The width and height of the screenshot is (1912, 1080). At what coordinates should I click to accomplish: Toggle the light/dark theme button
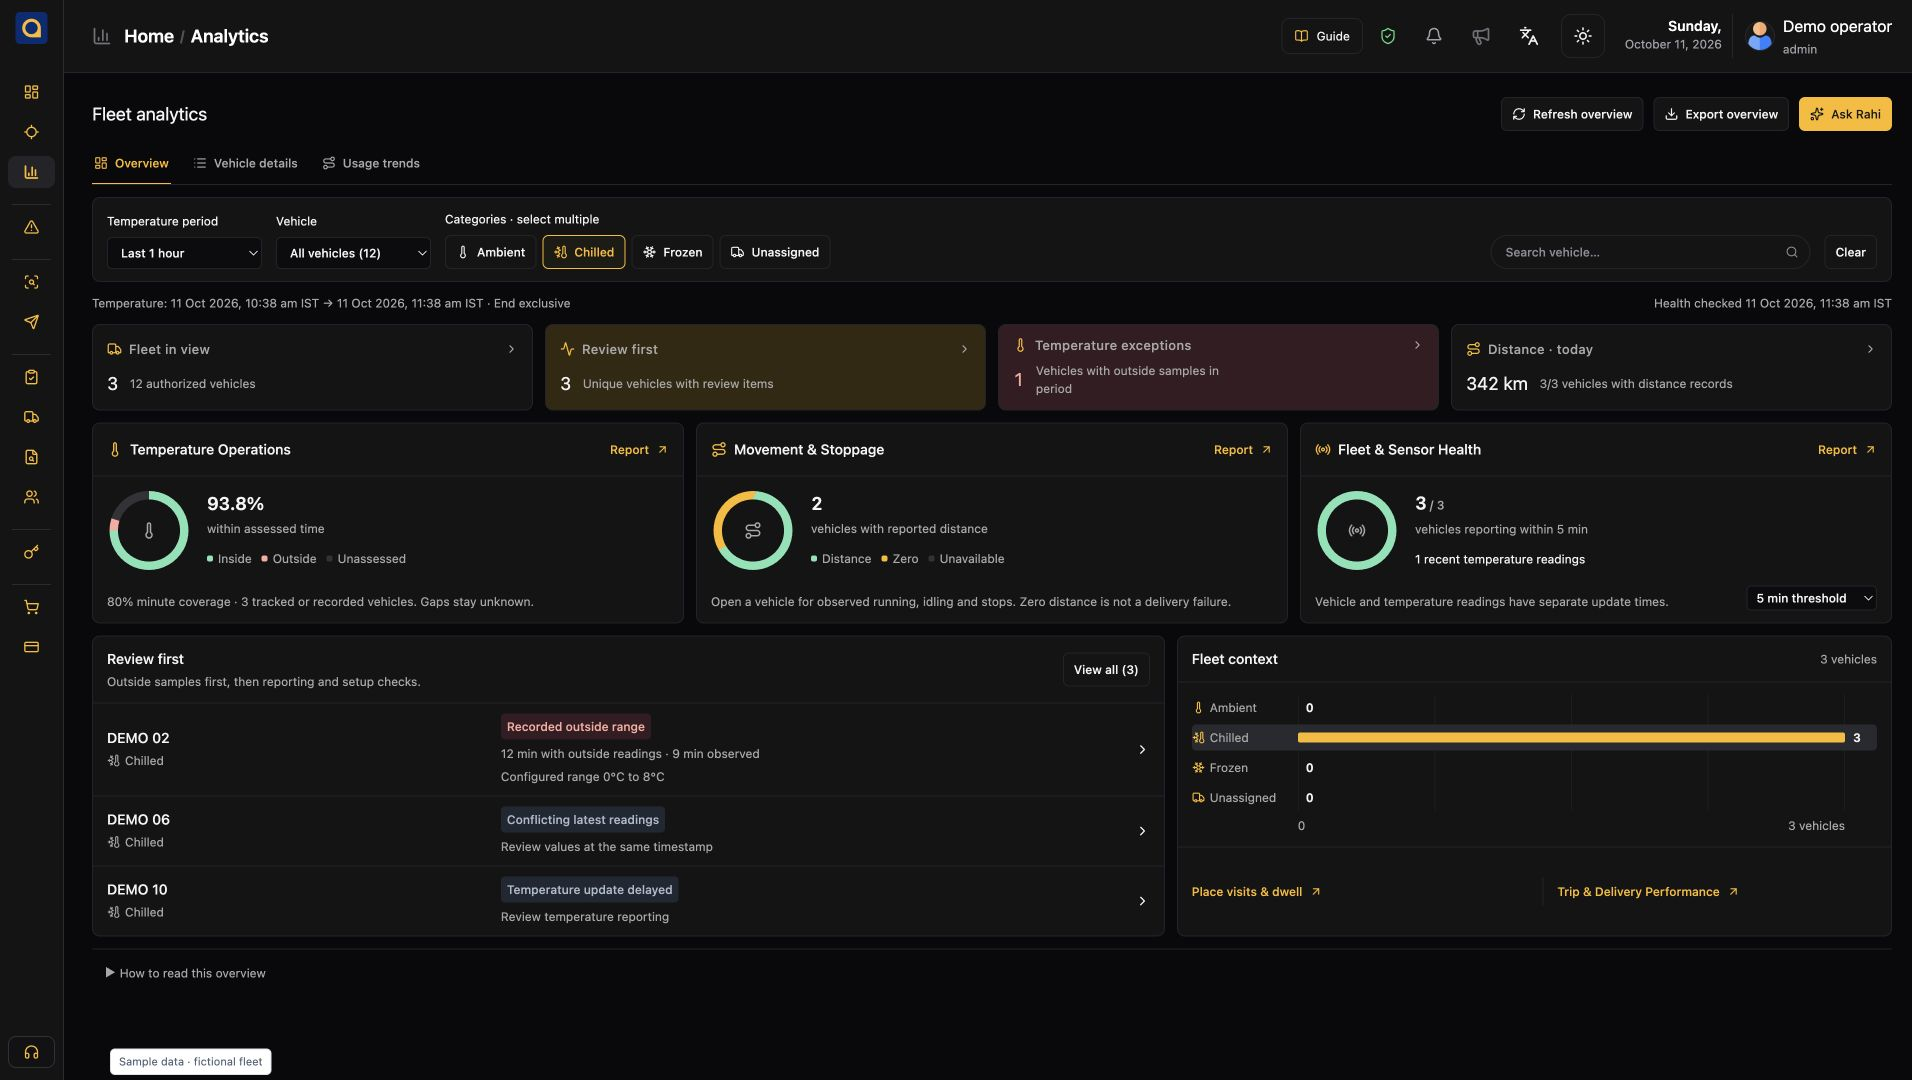[1582, 36]
